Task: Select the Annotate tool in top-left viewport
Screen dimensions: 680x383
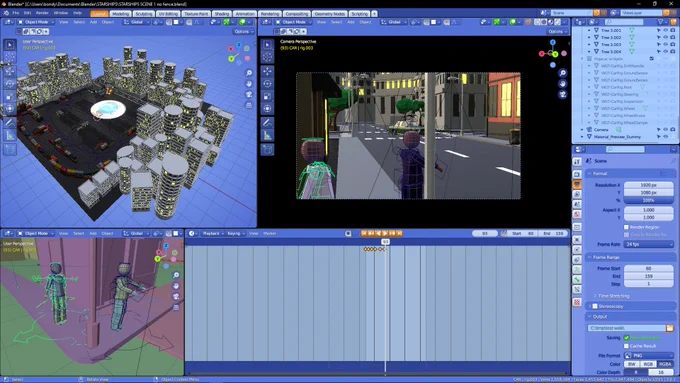Action: point(10,123)
